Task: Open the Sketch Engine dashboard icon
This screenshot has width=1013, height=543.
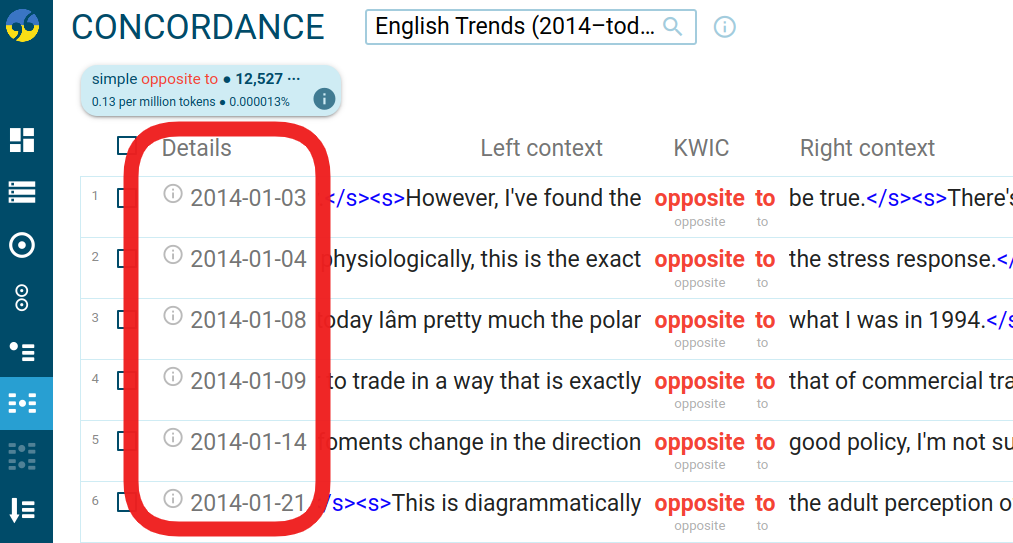Action: click(x=22, y=140)
